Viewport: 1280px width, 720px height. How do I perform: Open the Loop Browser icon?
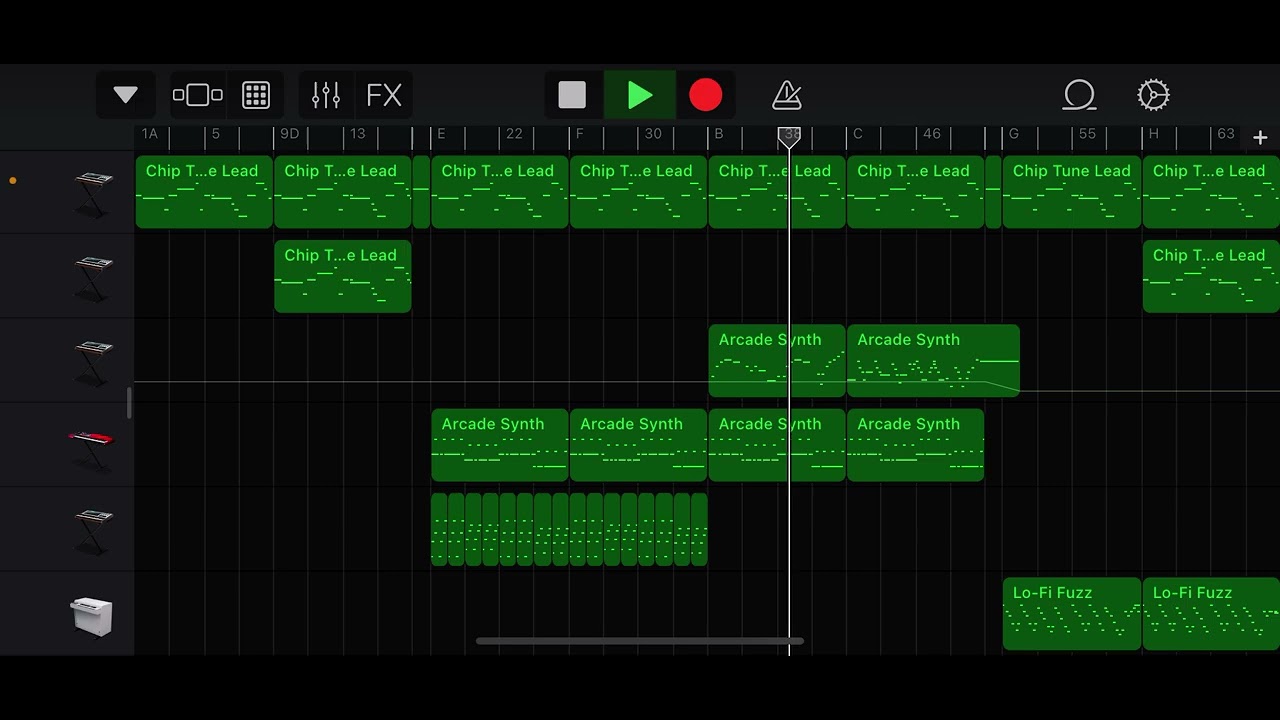(1080, 95)
